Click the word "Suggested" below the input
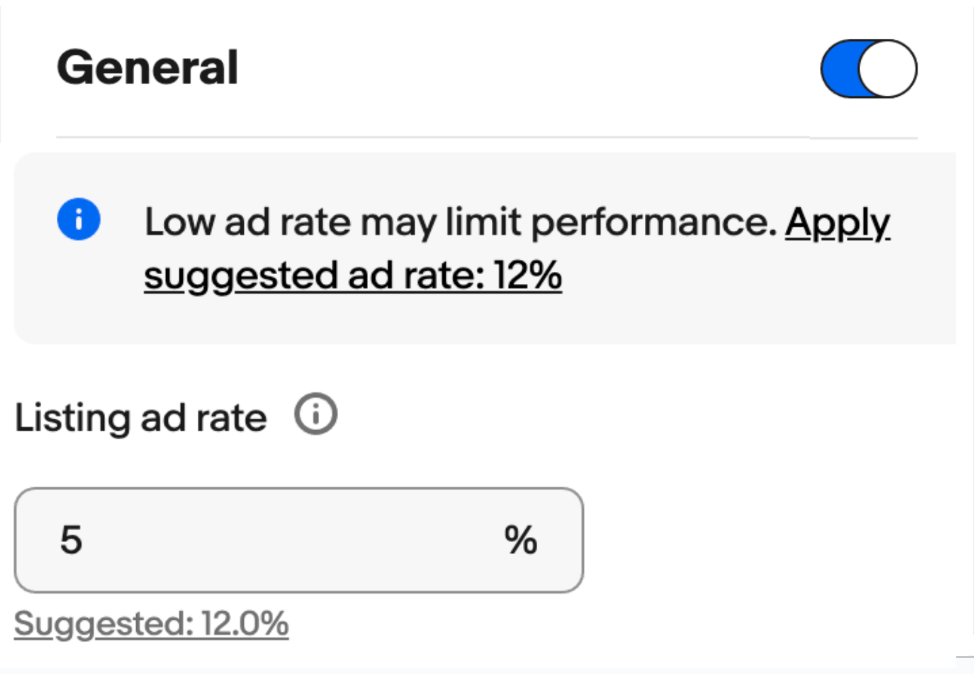 pos(102,624)
